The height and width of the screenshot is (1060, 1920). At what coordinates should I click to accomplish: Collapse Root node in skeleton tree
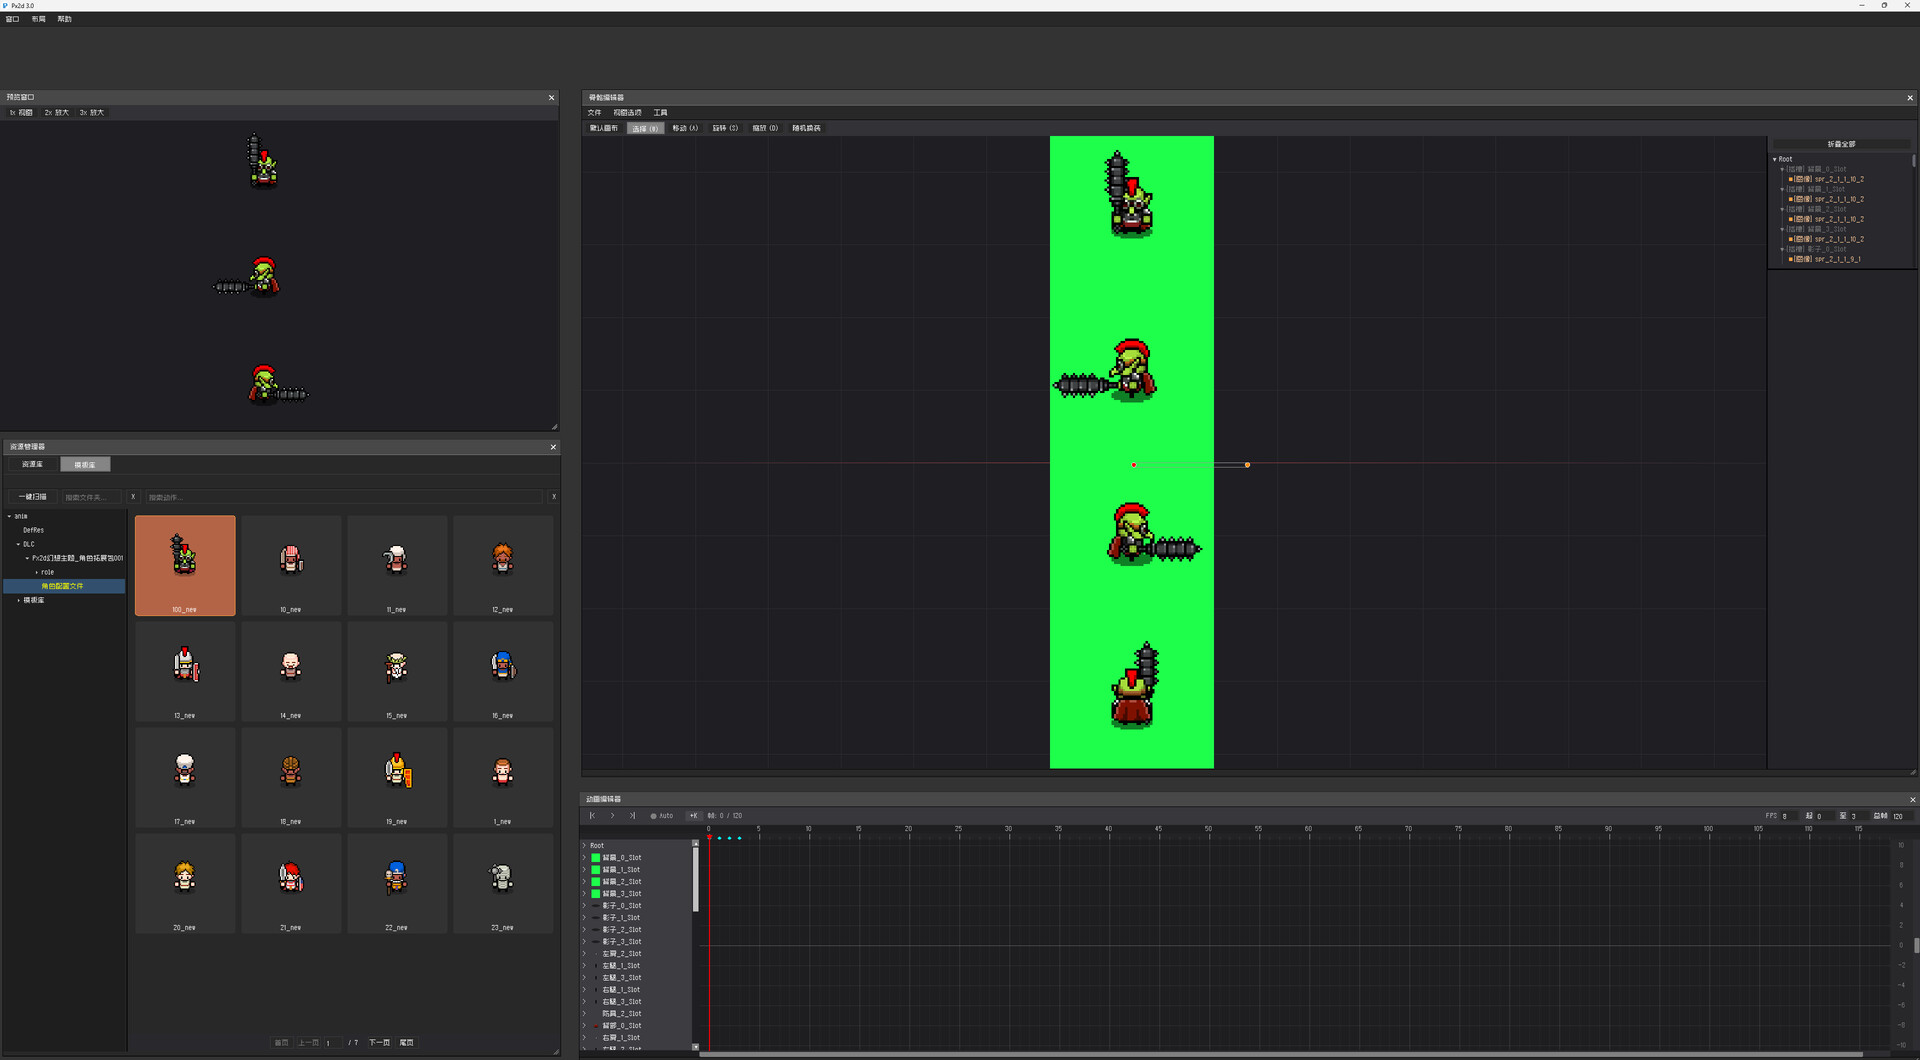(1775, 160)
